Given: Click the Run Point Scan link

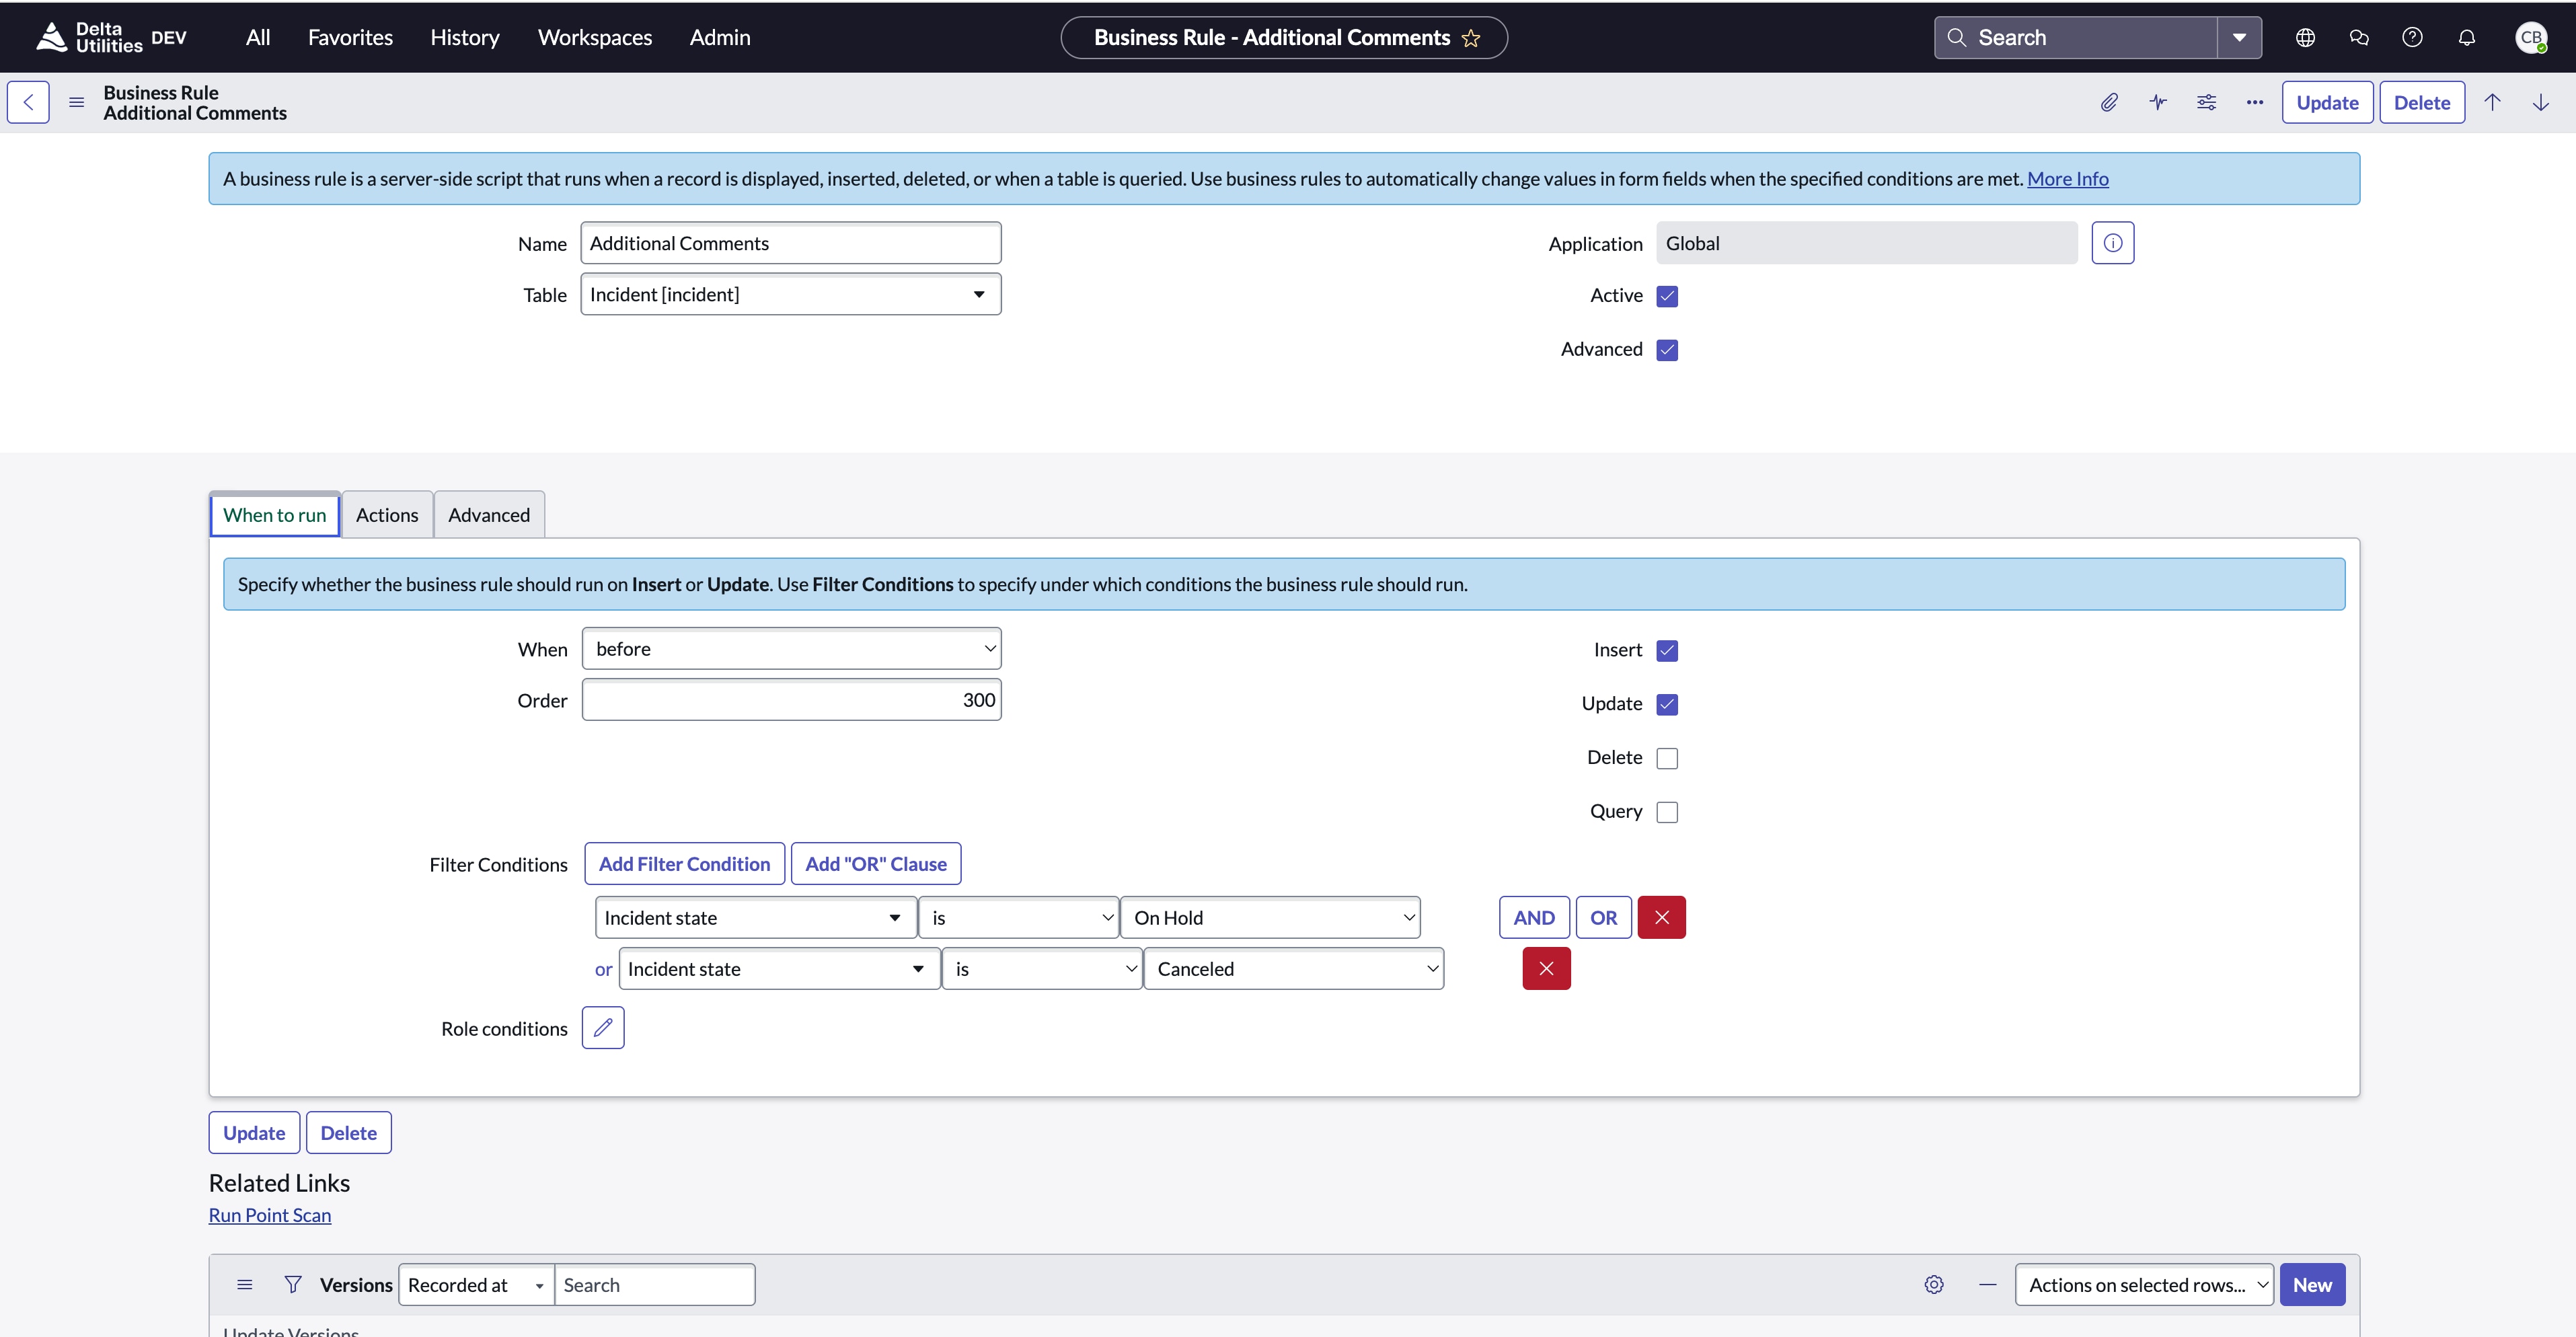Looking at the screenshot, I should click(270, 1215).
